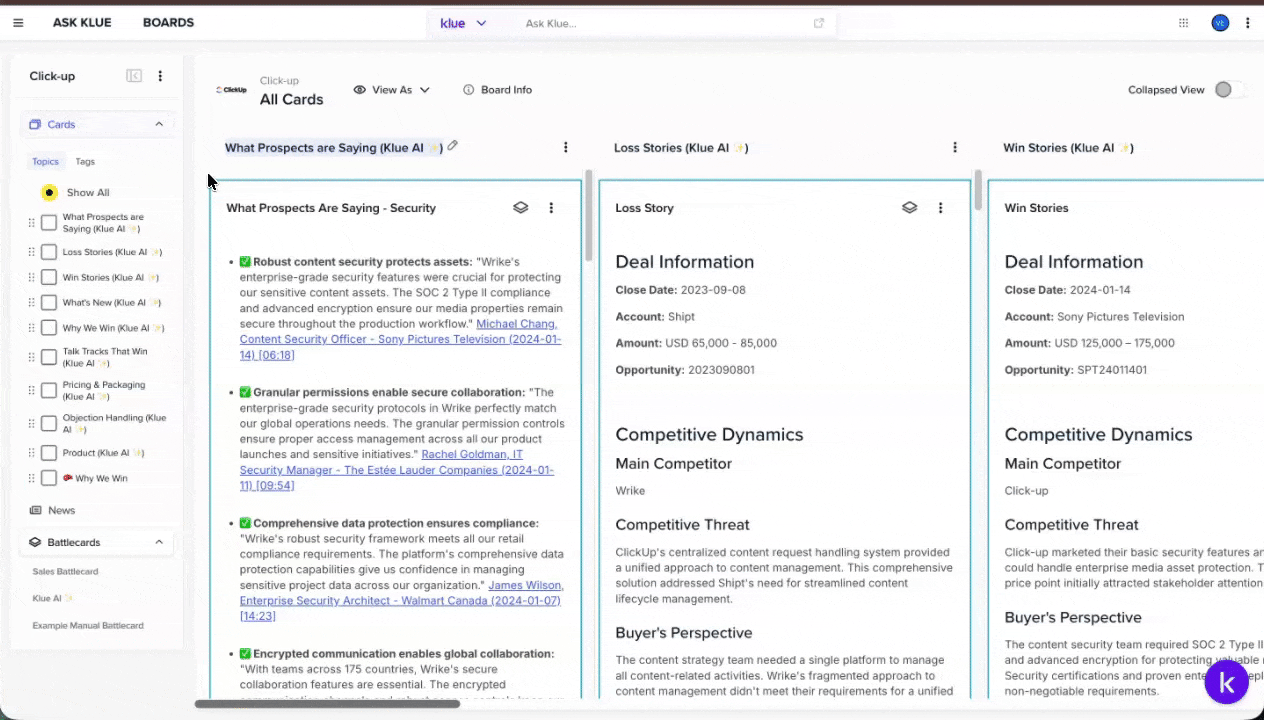Open the hamburger menu icon
This screenshot has height=720, width=1264.
pyautogui.click(x=18, y=23)
